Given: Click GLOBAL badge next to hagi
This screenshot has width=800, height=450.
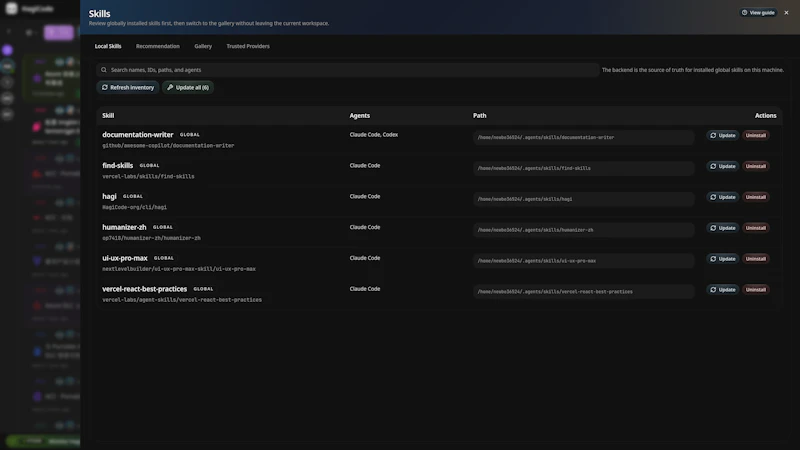Looking at the screenshot, I should click(x=133, y=196).
